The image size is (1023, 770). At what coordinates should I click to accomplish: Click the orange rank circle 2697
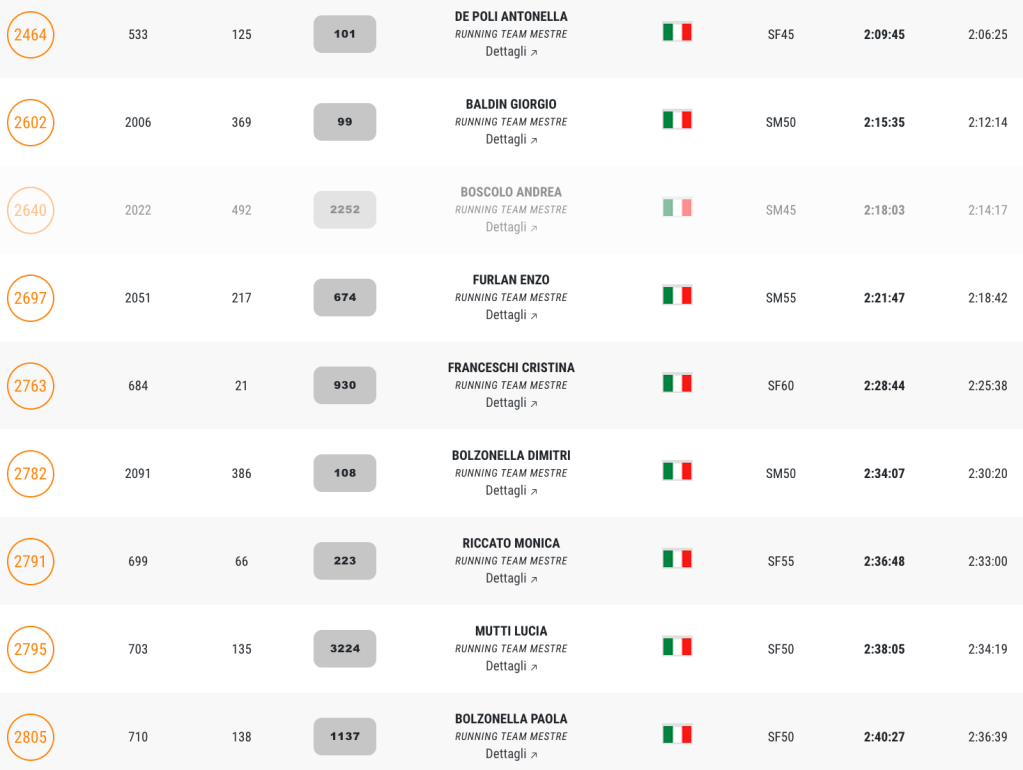point(30,298)
